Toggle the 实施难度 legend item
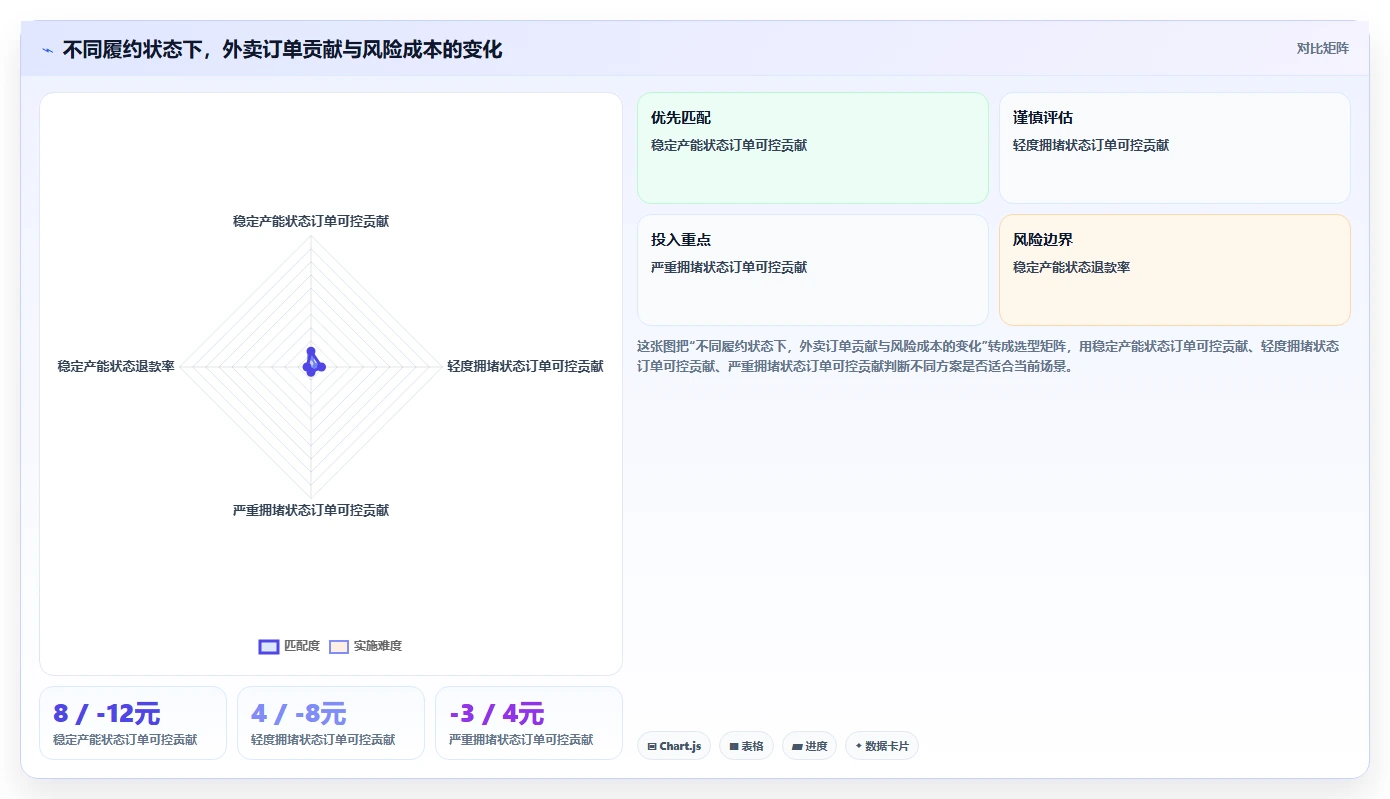Viewport: 1390px width, 799px height. 365,646
